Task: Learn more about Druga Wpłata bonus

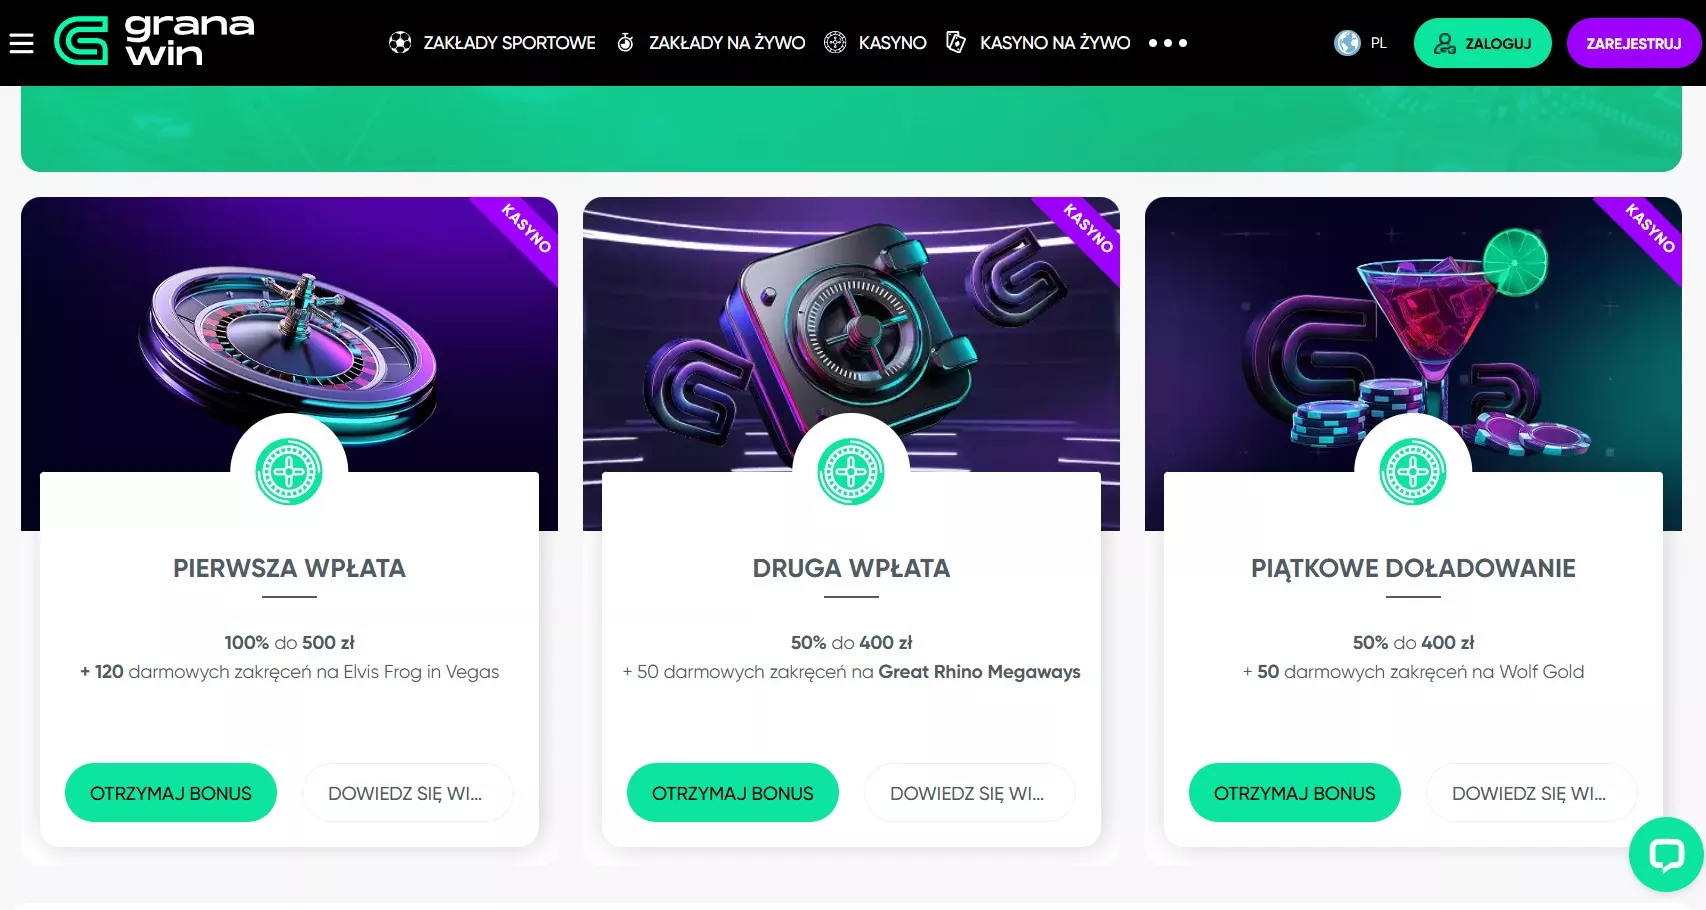Action: (969, 793)
